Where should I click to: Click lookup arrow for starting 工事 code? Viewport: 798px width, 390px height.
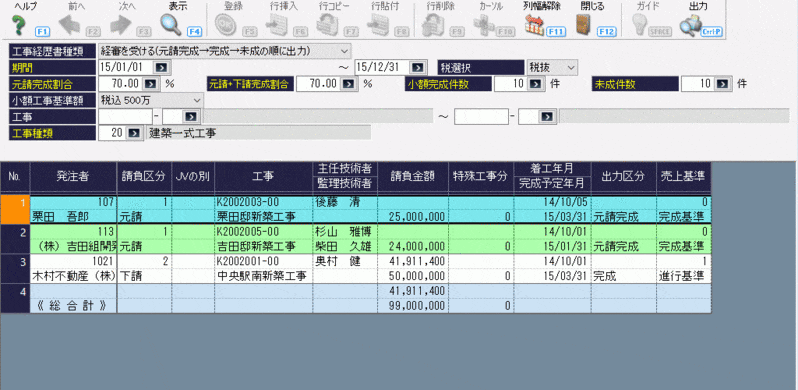coord(190,117)
